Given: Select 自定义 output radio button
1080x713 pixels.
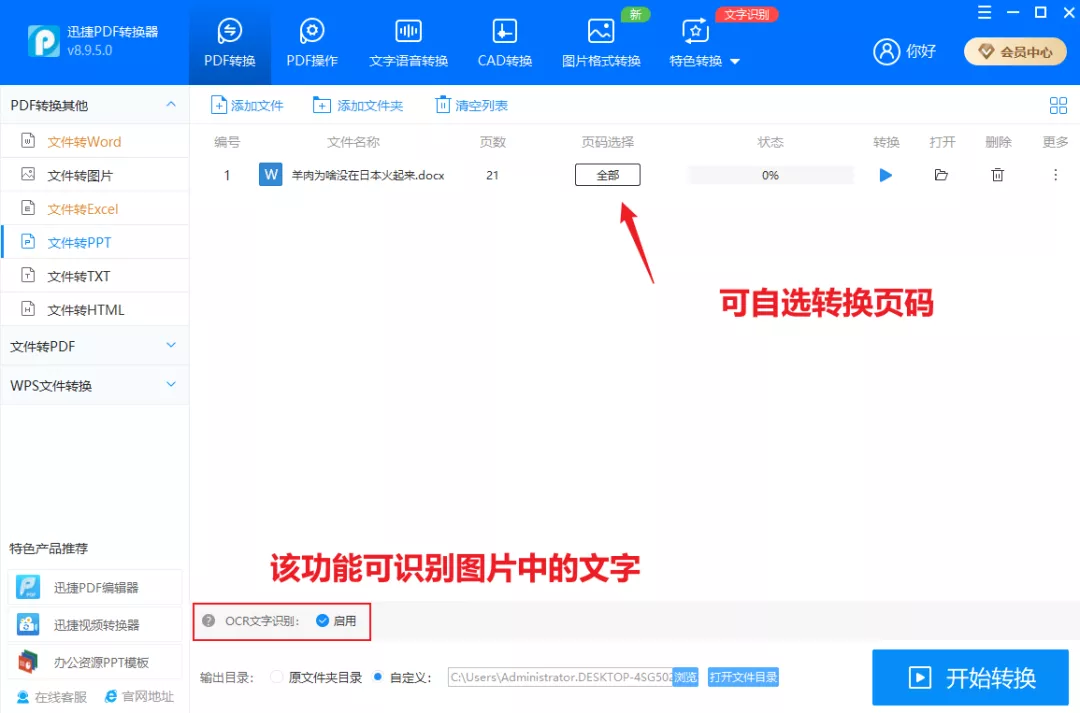Looking at the screenshot, I should [x=377, y=677].
